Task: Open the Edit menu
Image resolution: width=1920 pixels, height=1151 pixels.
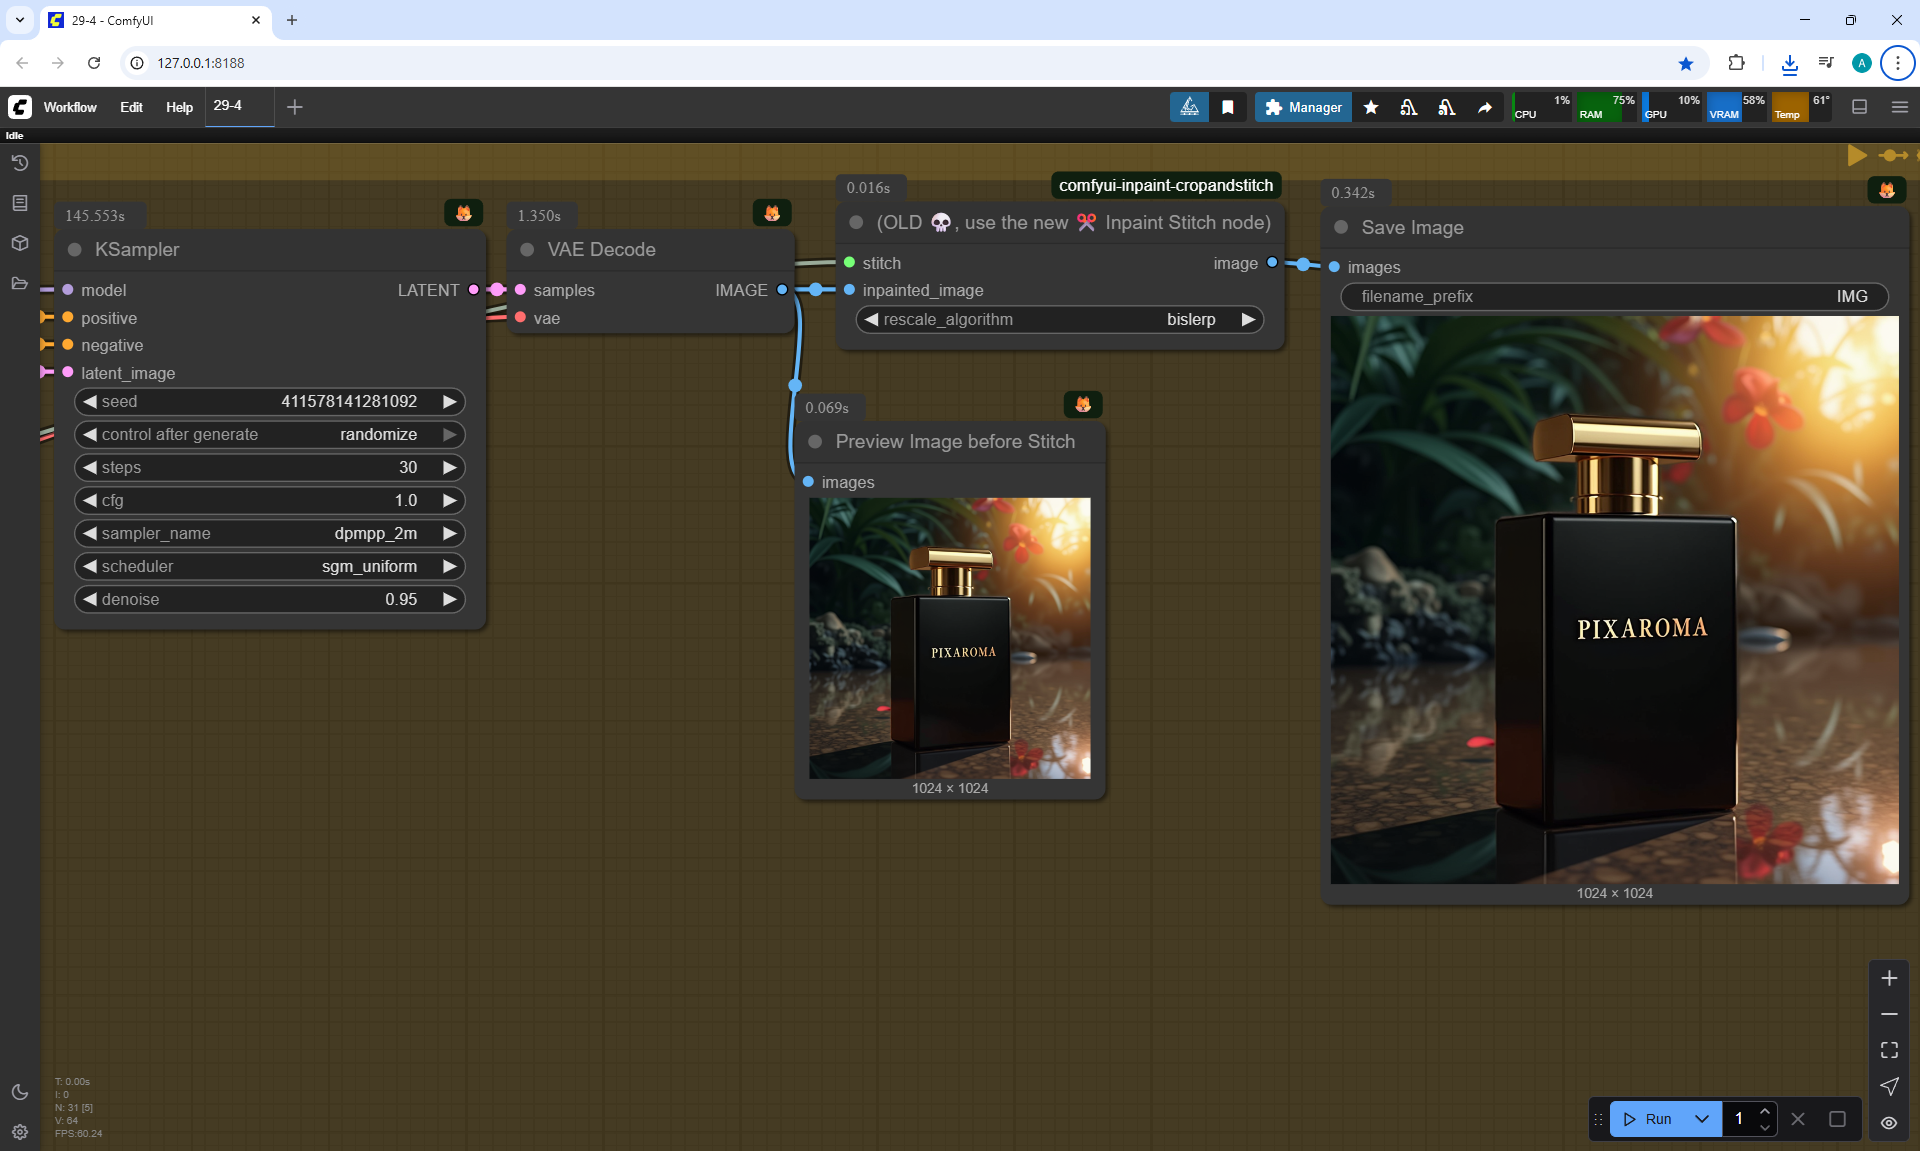Action: [x=131, y=107]
